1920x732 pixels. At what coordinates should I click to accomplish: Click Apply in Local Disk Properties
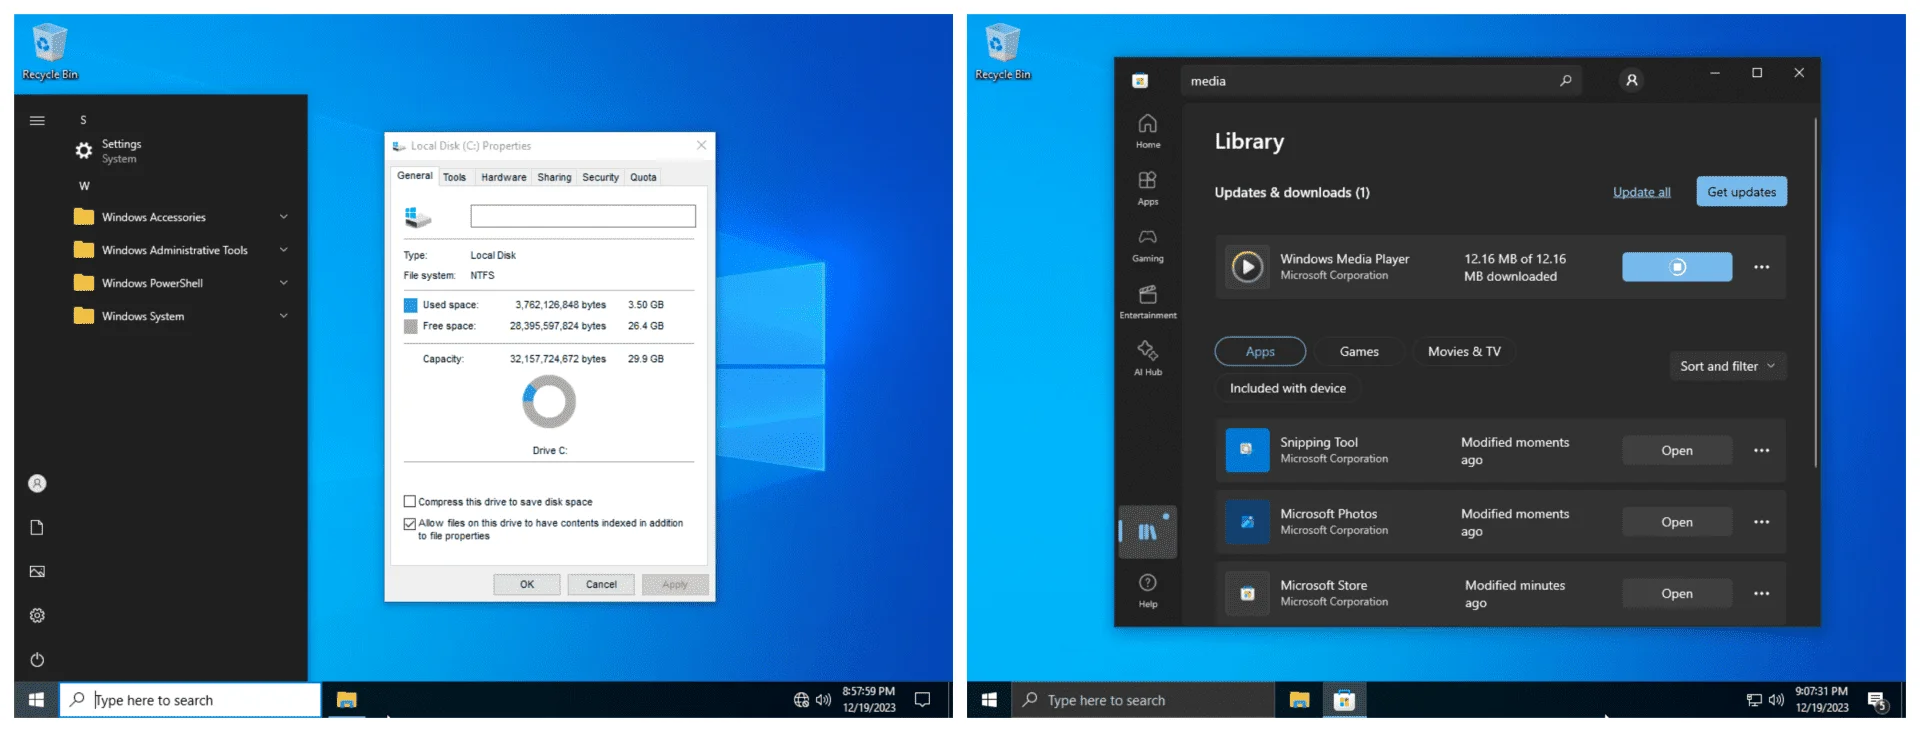click(675, 584)
